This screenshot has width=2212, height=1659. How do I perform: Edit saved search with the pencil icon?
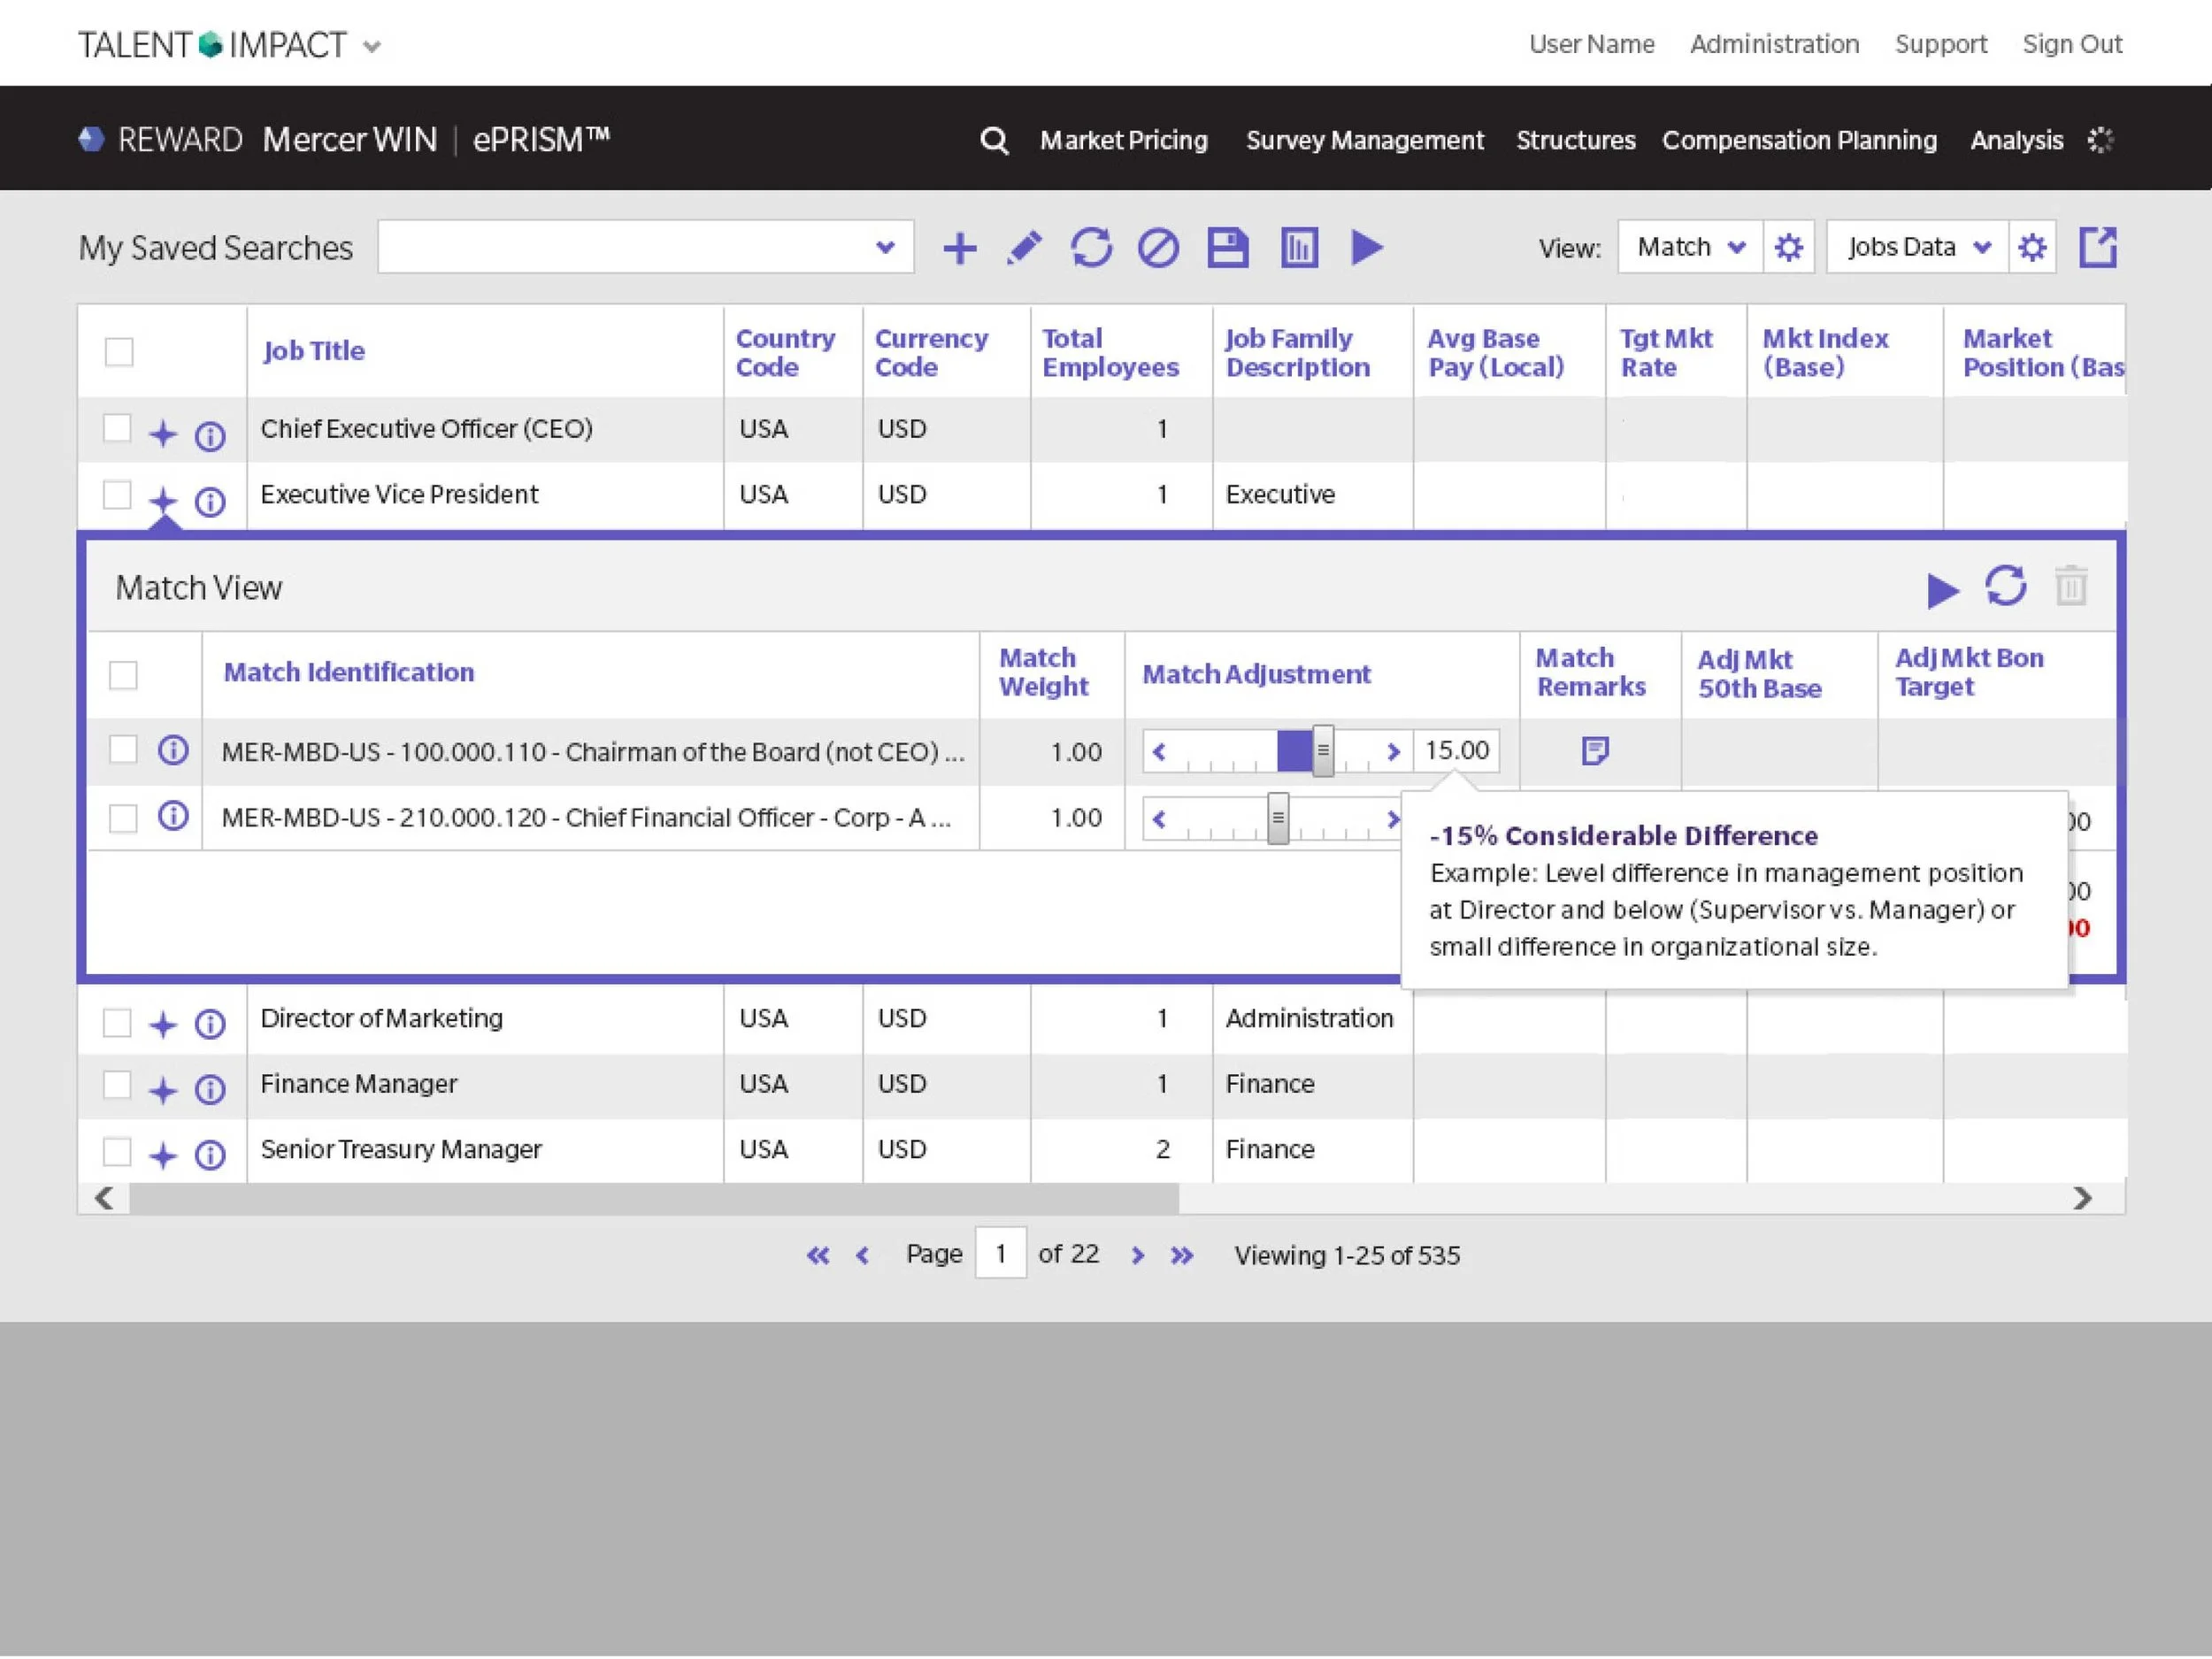pos(1024,248)
